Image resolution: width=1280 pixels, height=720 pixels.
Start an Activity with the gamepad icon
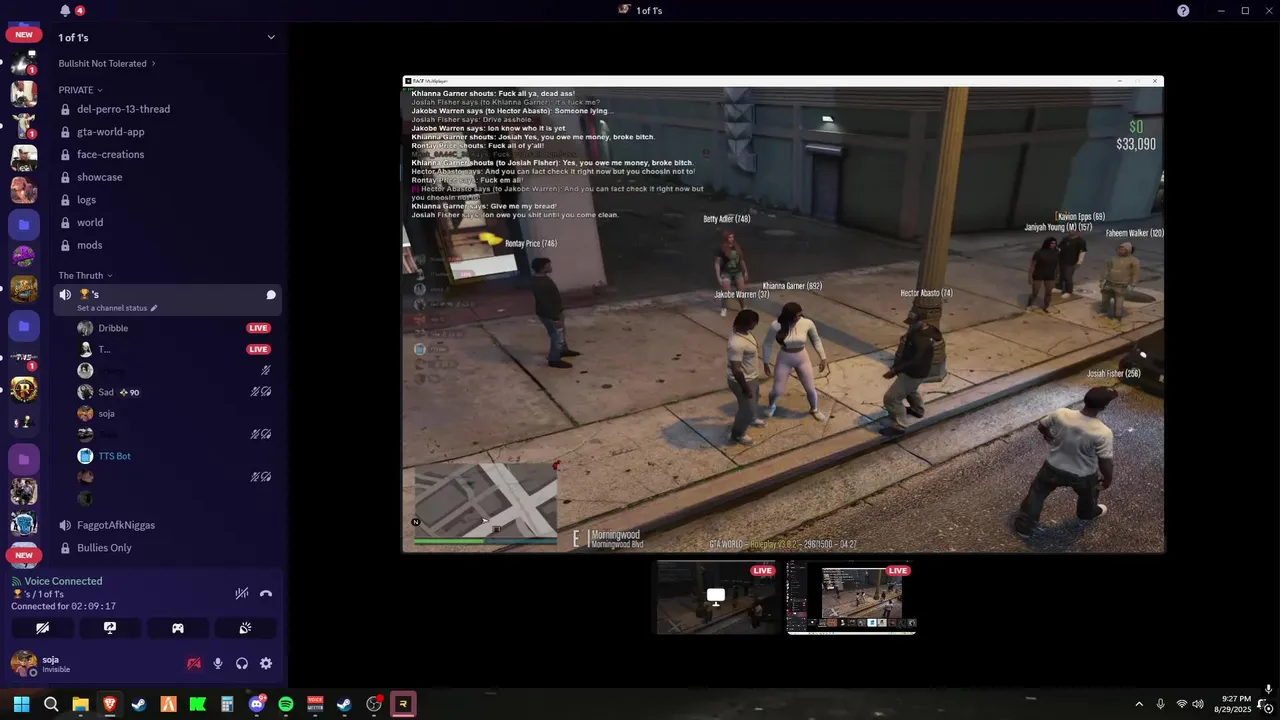pos(178,628)
